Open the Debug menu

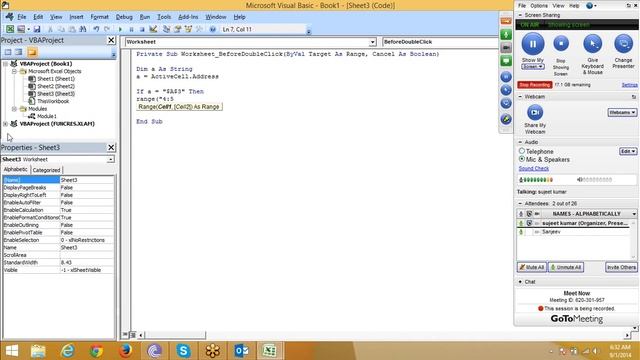click(124, 17)
